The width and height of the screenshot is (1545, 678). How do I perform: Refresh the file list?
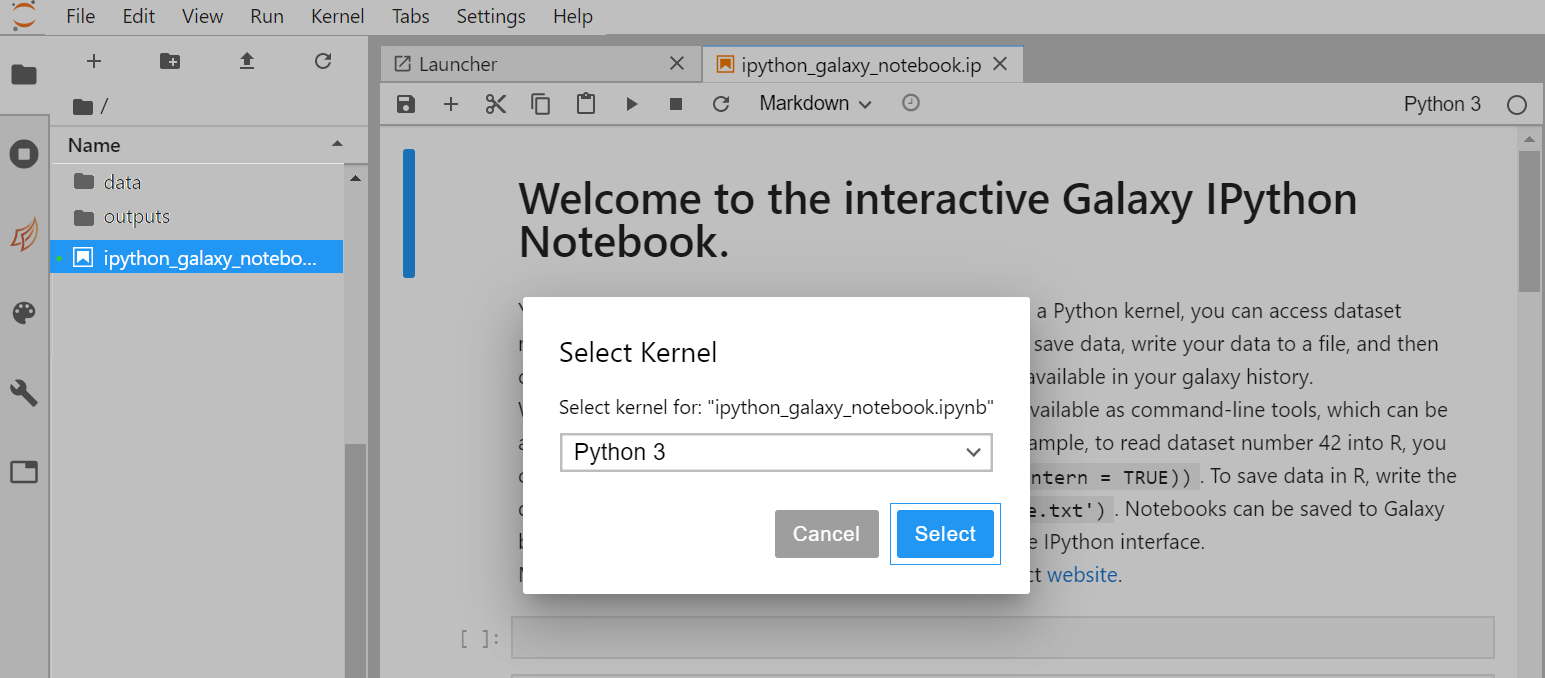click(x=323, y=61)
